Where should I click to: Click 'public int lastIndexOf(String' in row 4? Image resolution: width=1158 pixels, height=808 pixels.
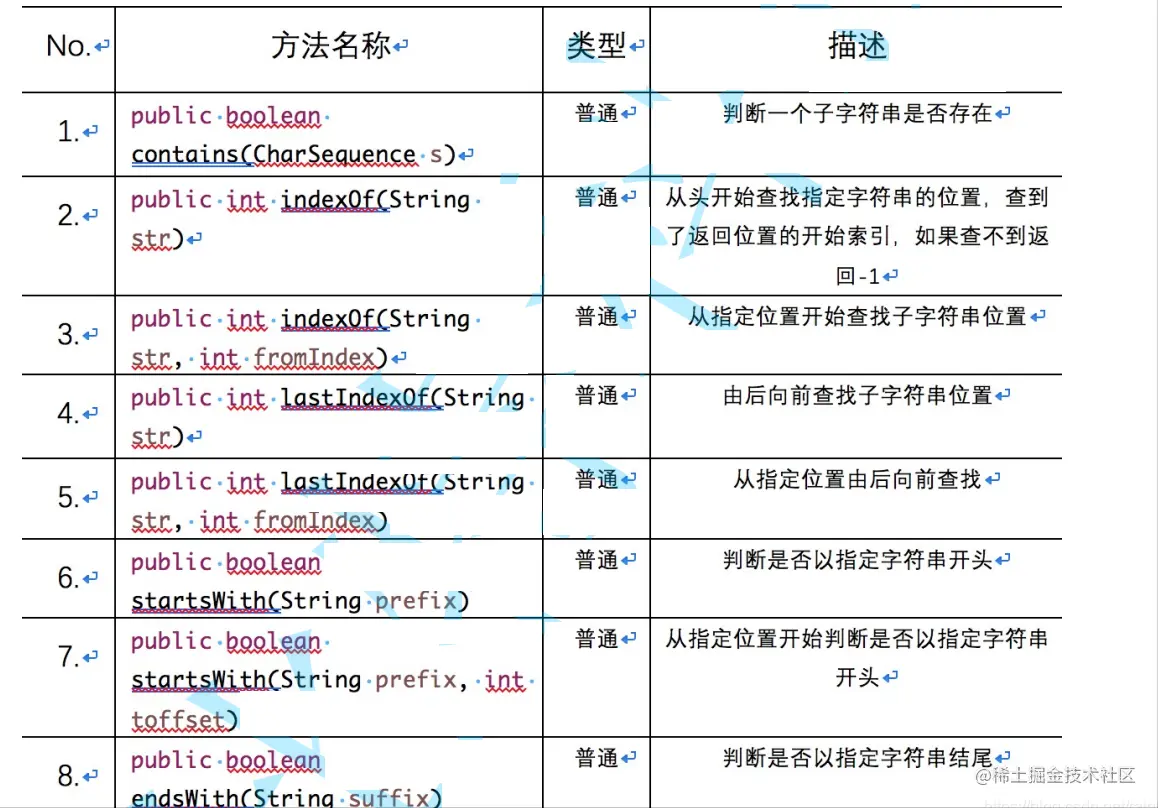(328, 398)
